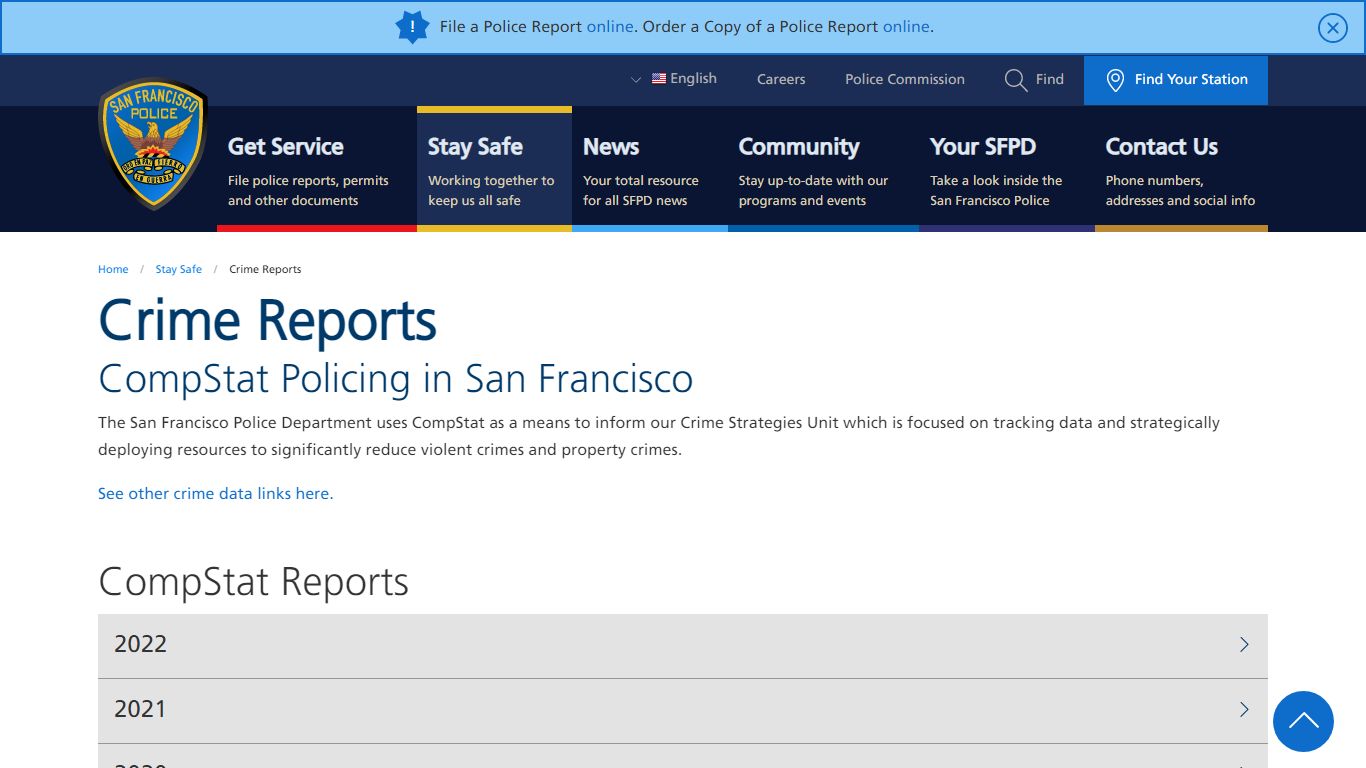This screenshot has width=1366, height=768.
Task: Select English language option
Action: point(693,78)
